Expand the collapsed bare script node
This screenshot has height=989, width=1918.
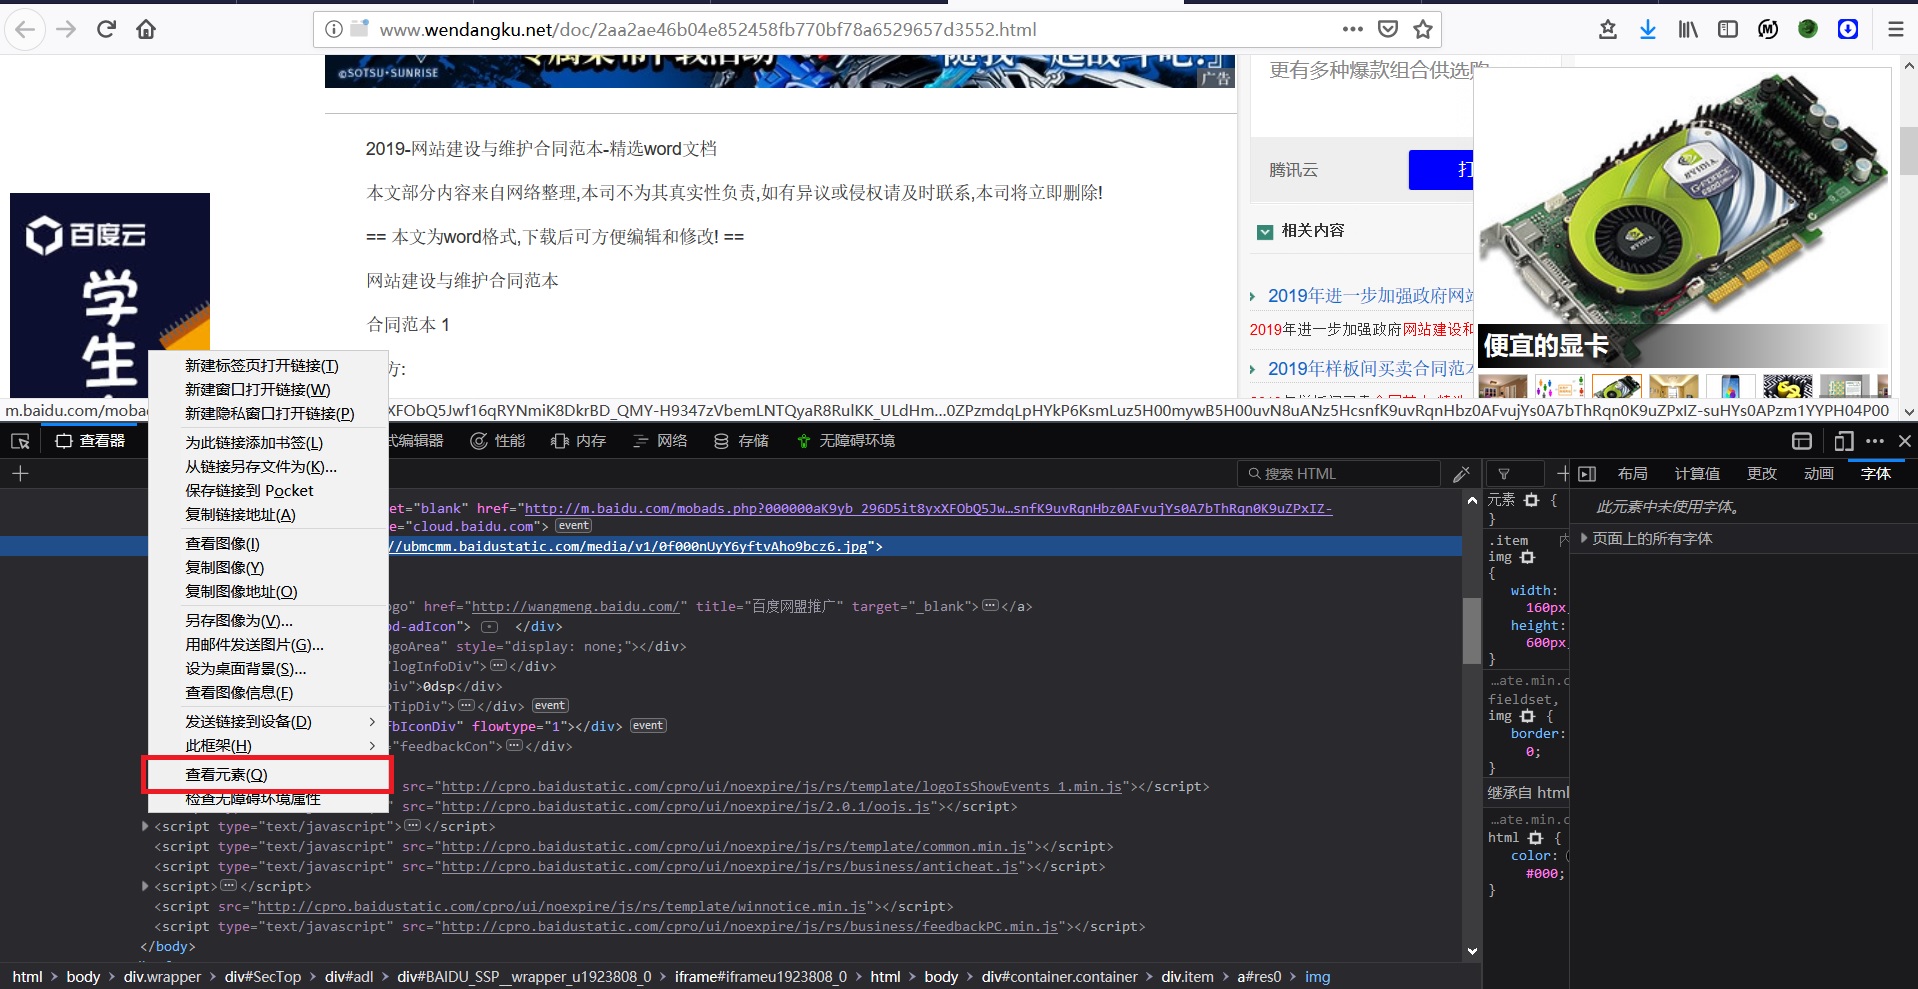pos(145,886)
